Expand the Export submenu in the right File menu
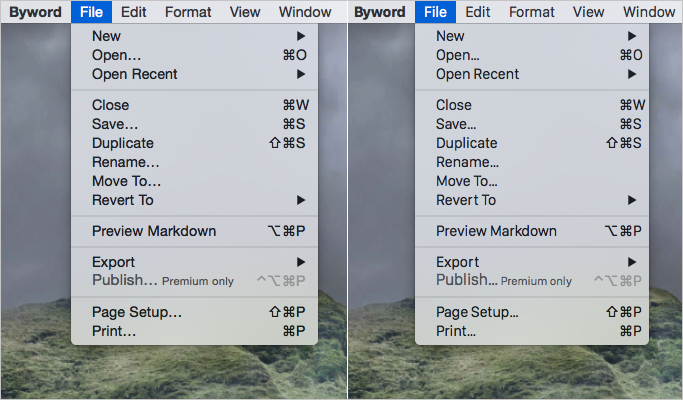 (532, 262)
